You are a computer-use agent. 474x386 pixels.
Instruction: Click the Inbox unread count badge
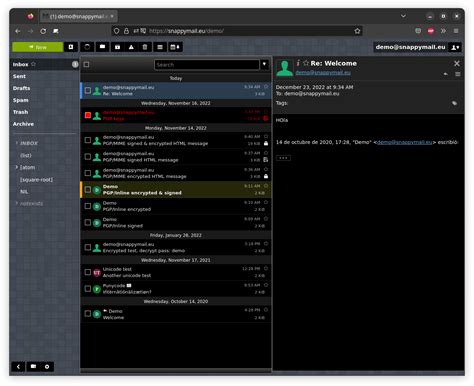tap(75, 64)
